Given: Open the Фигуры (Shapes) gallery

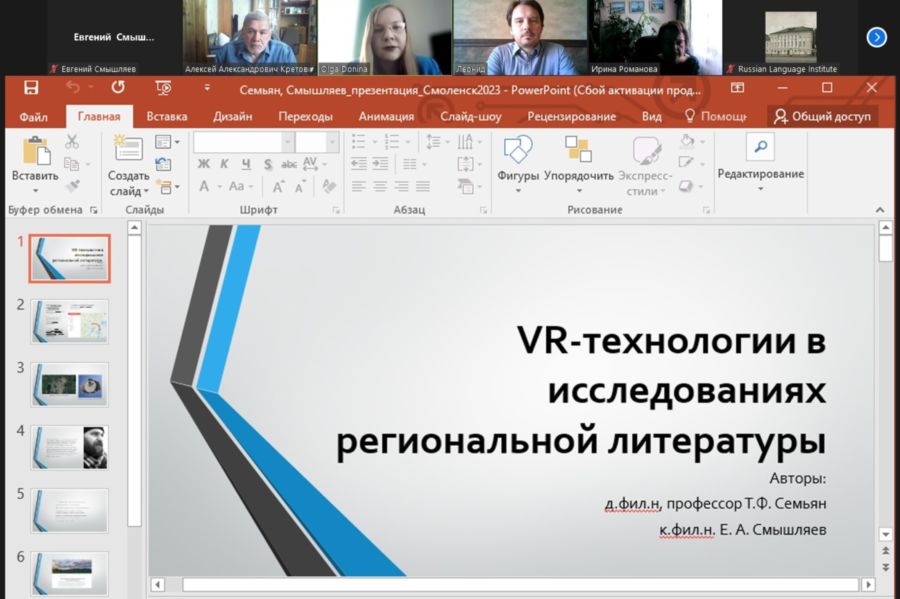Looking at the screenshot, I should [x=517, y=151].
